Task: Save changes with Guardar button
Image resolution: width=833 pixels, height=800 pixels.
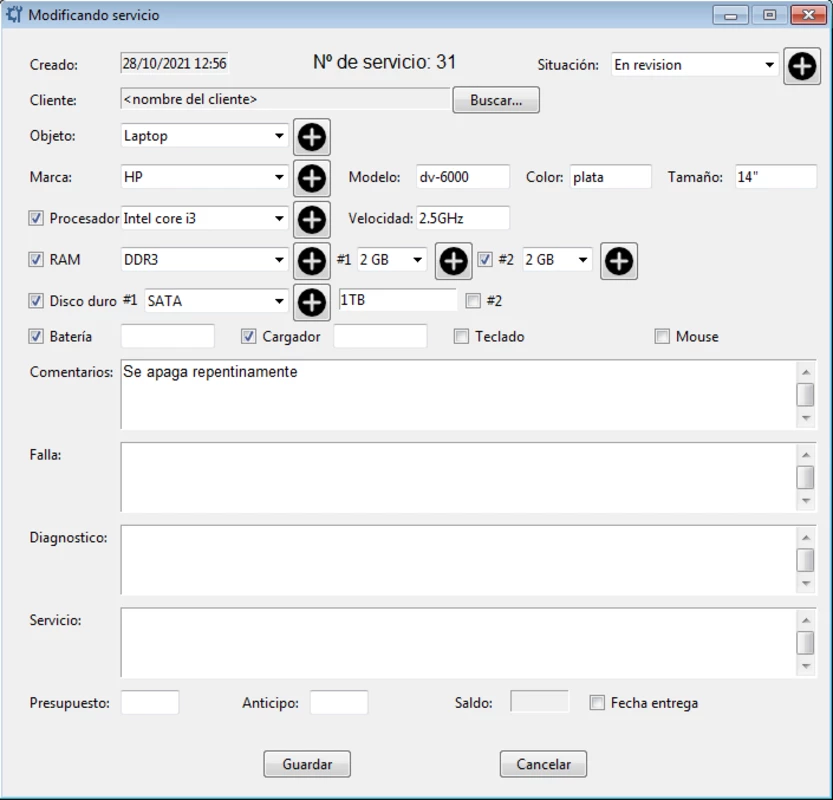Action: tap(307, 764)
